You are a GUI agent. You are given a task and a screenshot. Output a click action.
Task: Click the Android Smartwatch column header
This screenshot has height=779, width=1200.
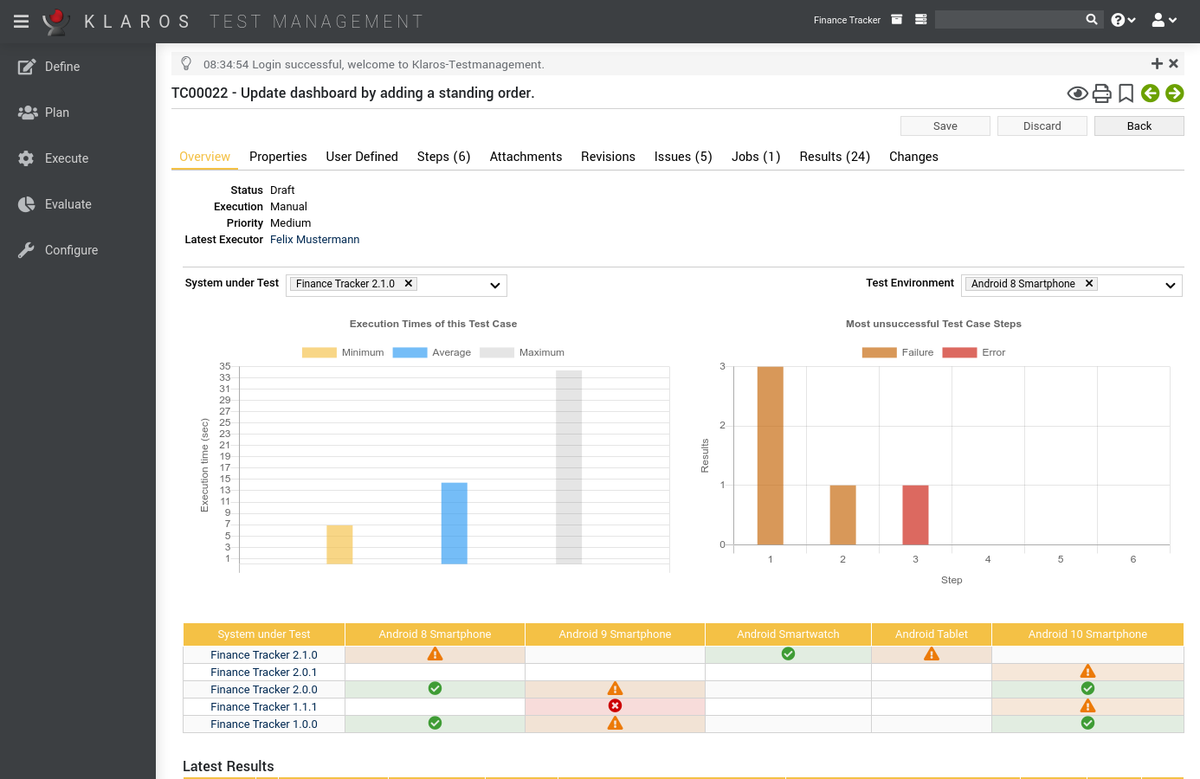pos(788,634)
